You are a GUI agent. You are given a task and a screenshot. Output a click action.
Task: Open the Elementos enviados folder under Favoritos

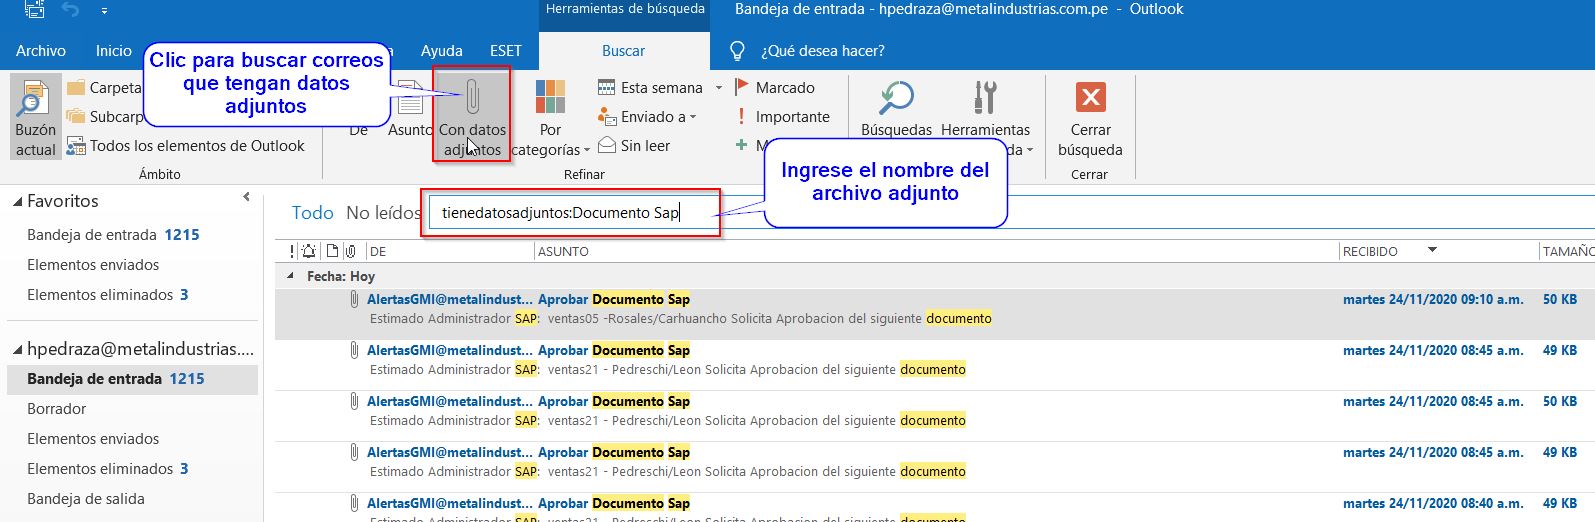tap(93, 265)
